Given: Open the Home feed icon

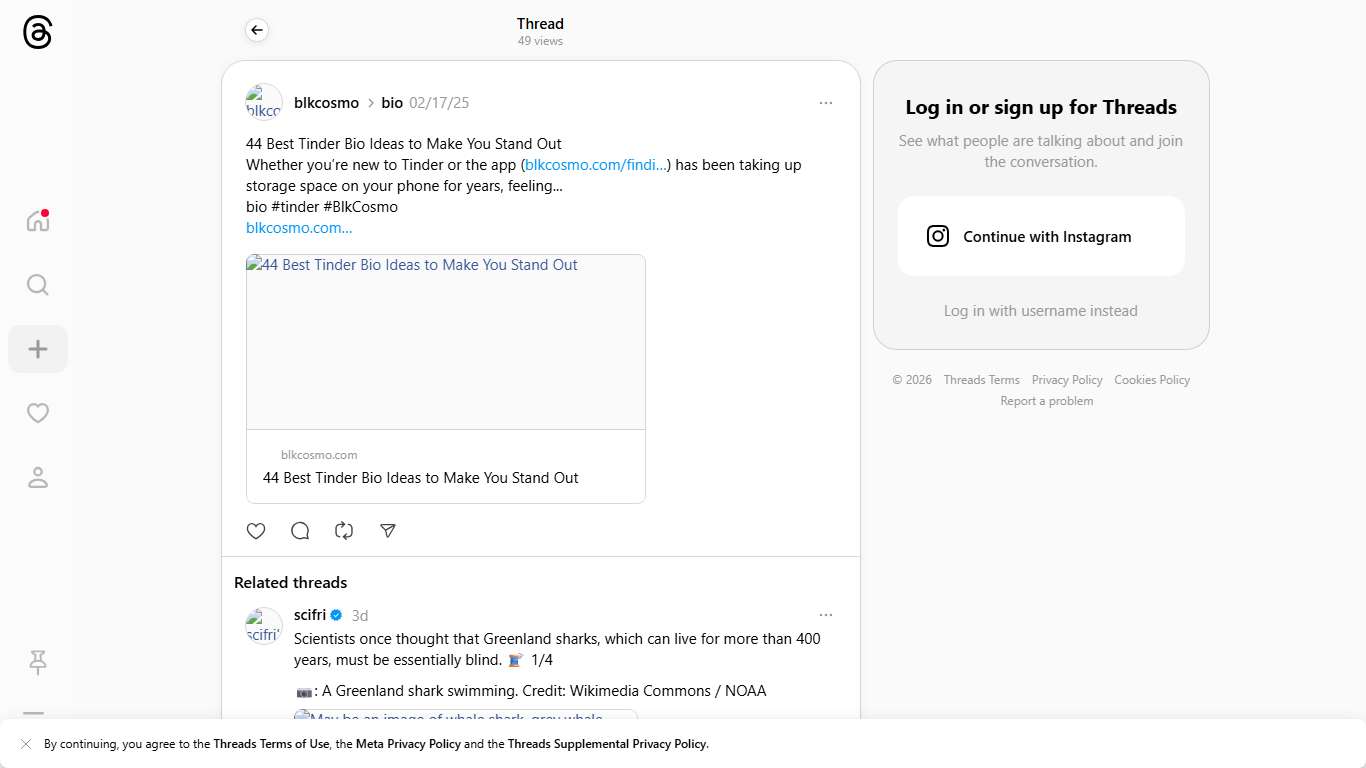Looking at the screenshot, I should 38,221.
